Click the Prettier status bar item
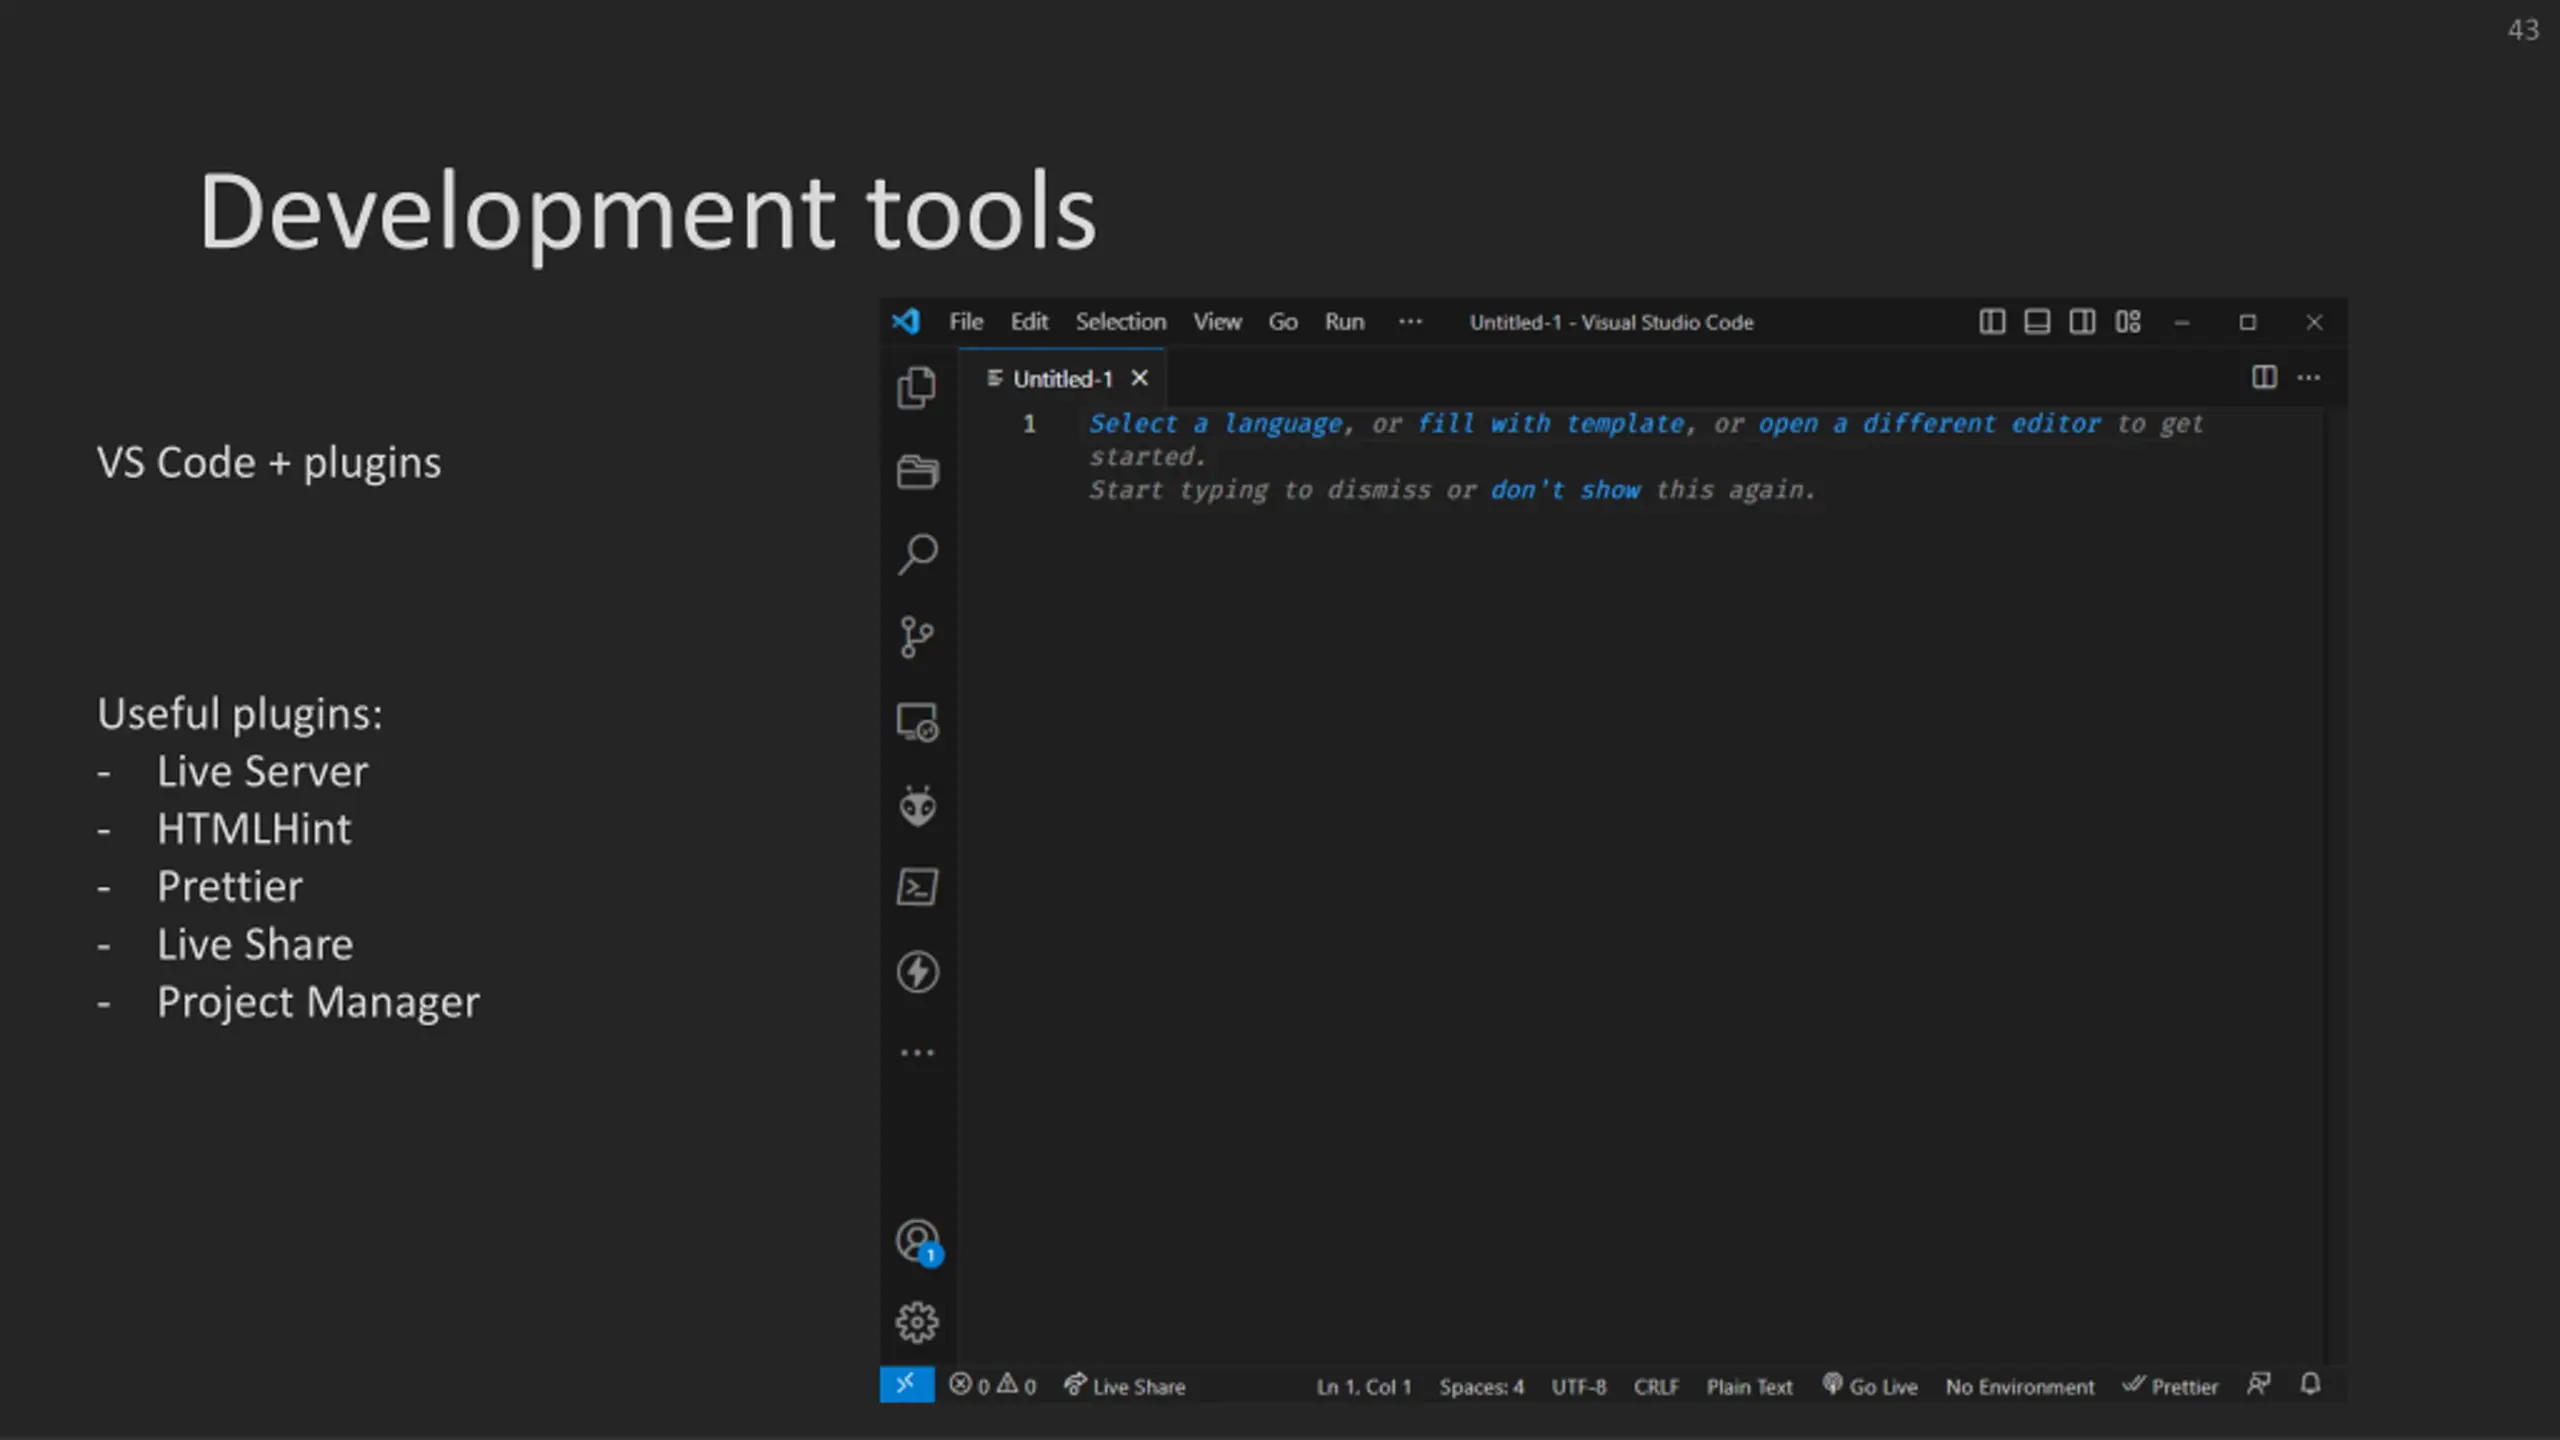 pos(2170,1386)
